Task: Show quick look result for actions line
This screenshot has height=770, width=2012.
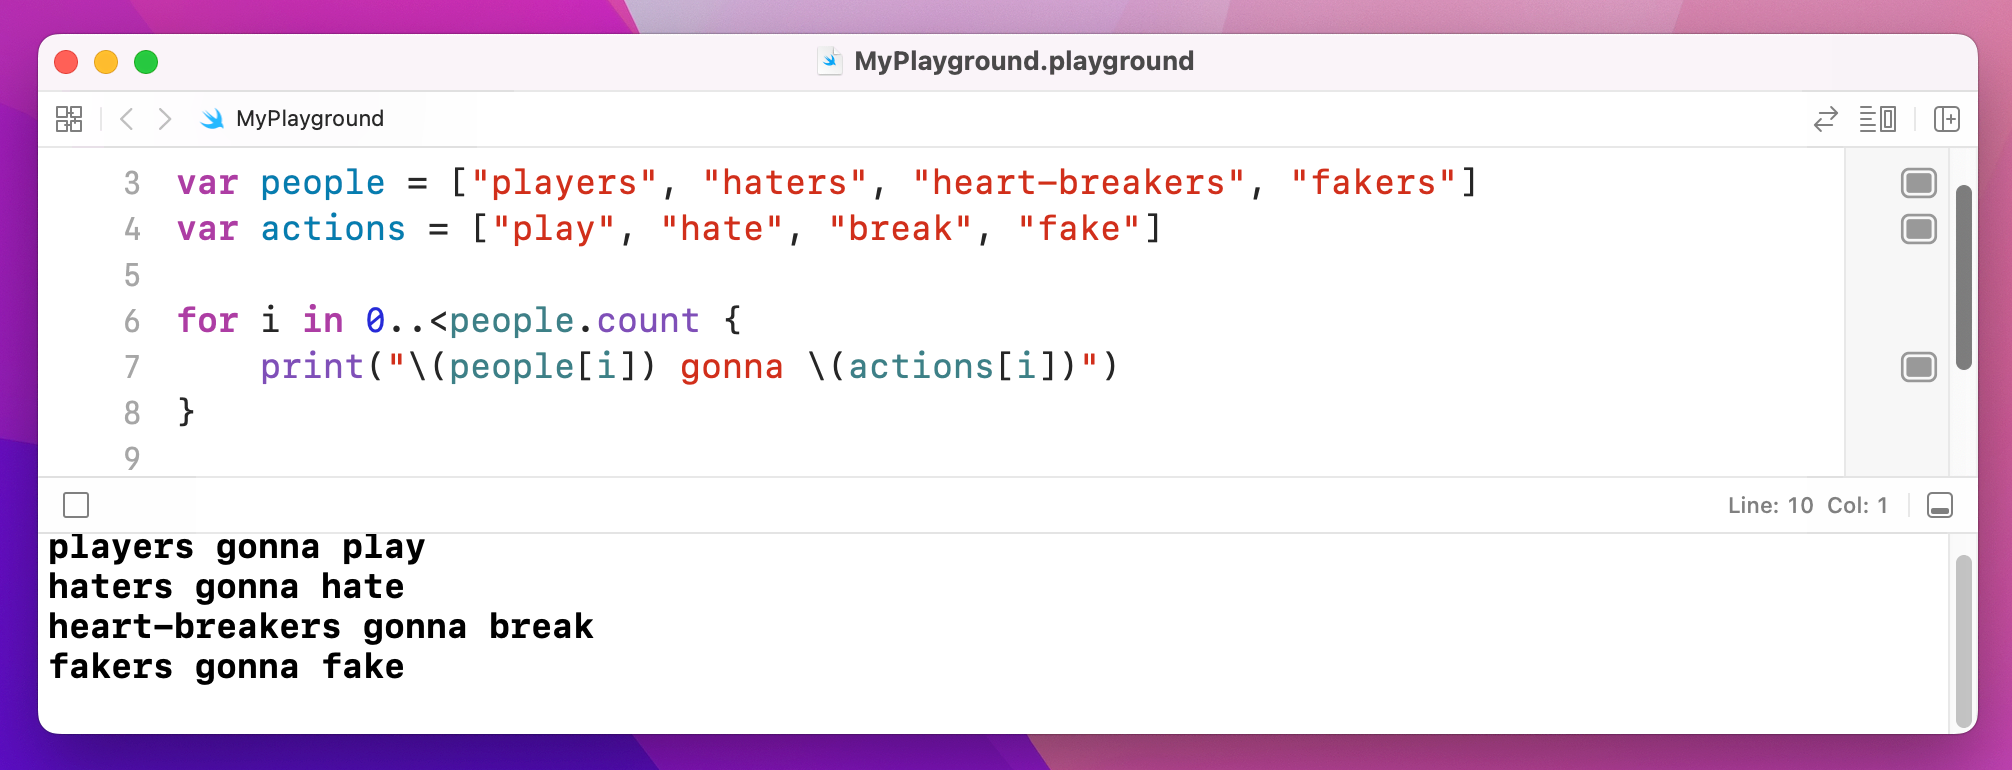Action: click(1918, 229)
